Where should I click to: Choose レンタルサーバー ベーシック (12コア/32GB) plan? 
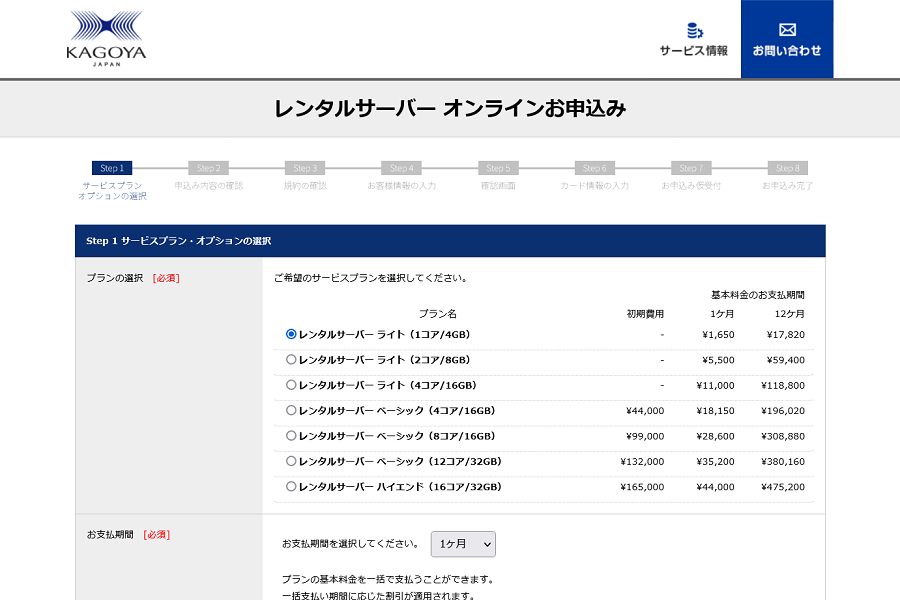291,461
